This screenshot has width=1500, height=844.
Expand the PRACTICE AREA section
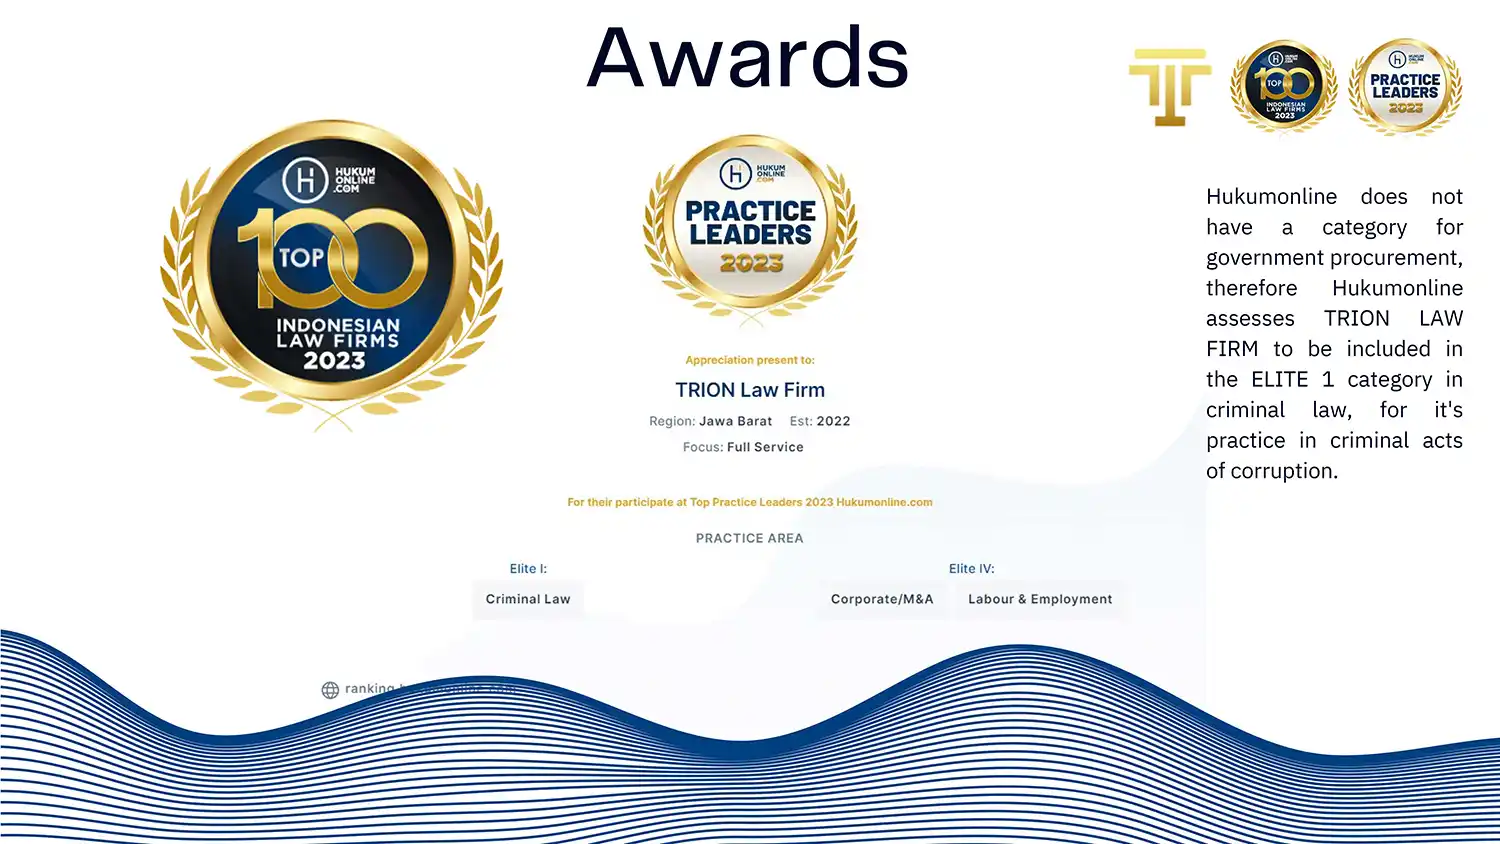(x=749, y=538)
